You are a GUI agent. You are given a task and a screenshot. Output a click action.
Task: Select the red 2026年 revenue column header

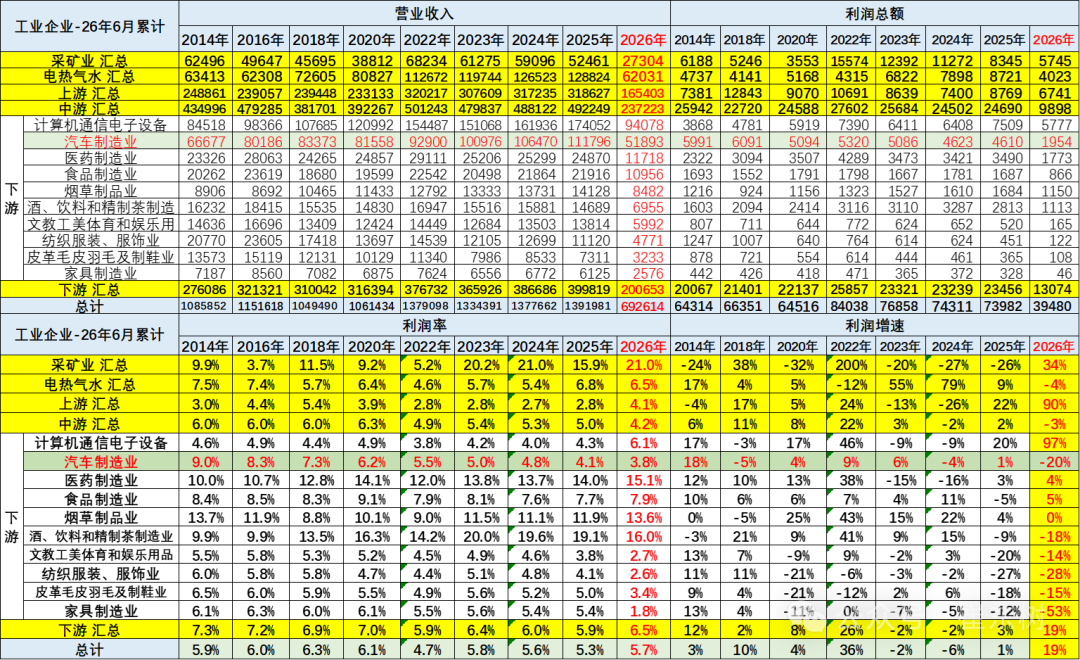[643, 40]
